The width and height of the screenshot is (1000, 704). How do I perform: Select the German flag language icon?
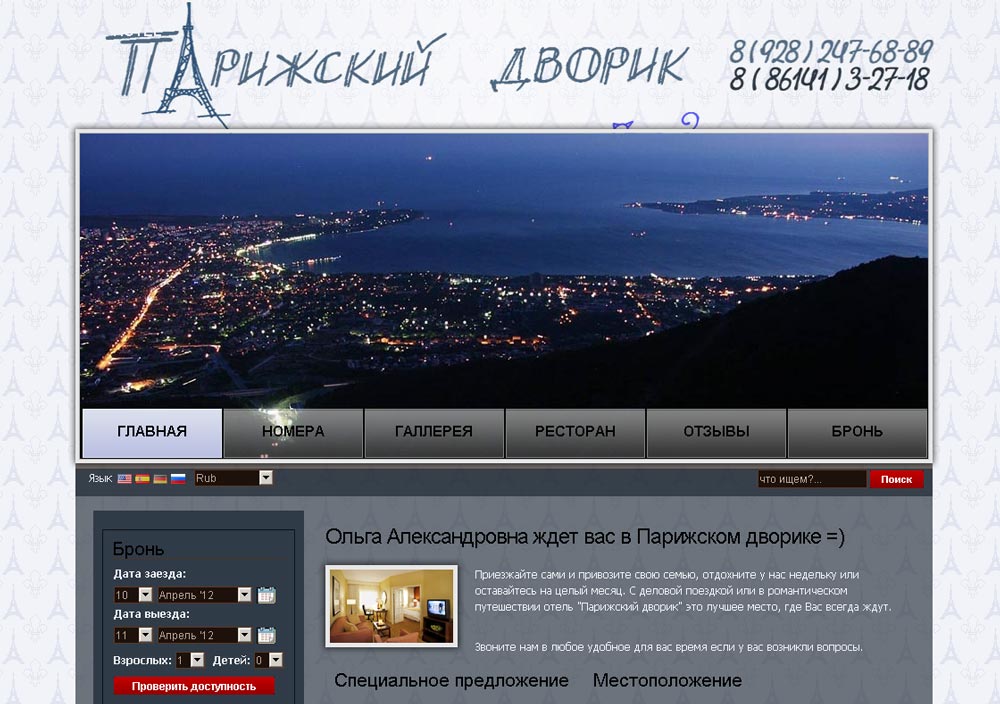coord(160,478)
